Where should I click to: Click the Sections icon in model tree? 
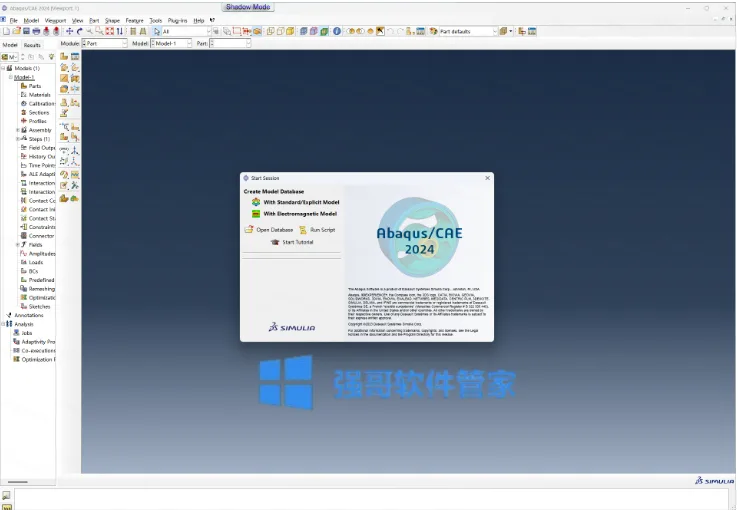click(x=24, y=112)
